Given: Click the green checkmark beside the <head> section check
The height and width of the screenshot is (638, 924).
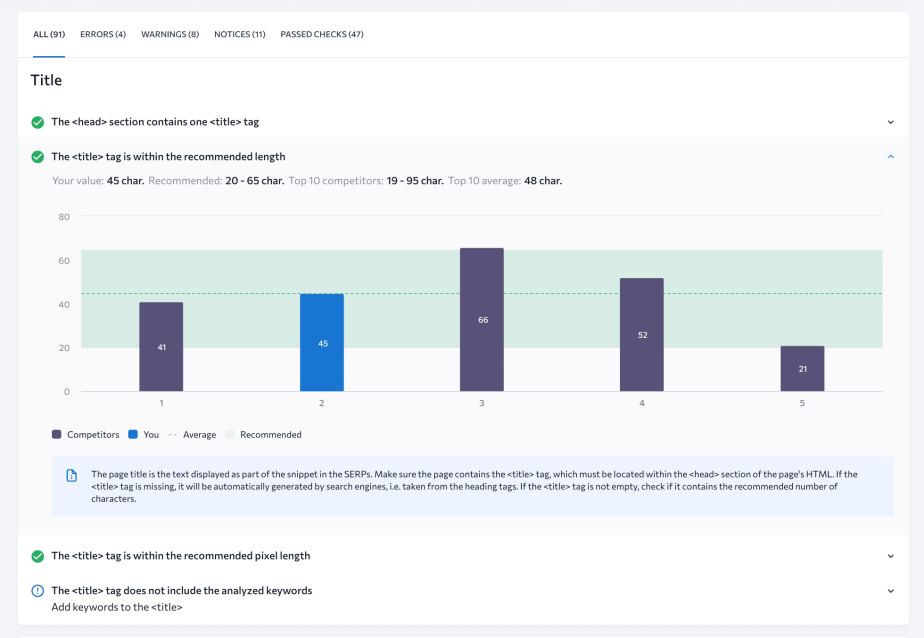Looking at the screenshot, I should coord(36,121).
